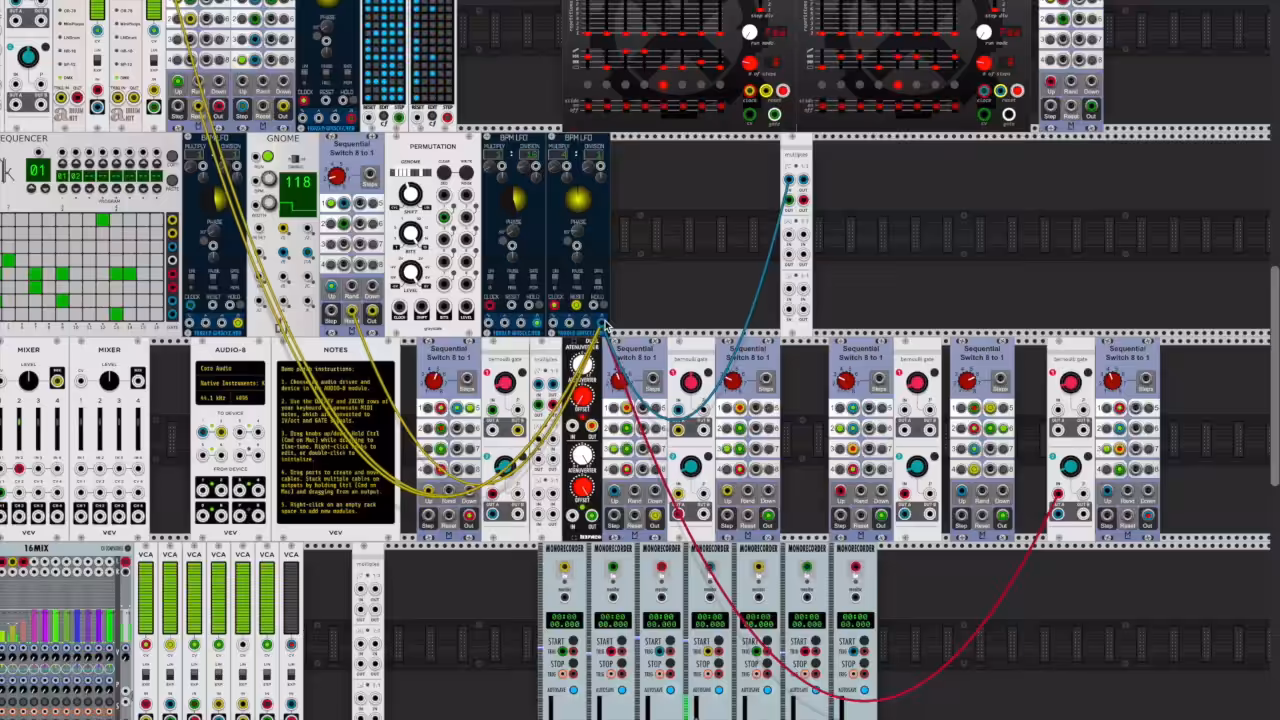
Task: Toggle the green step in Sequencer grid top row
Action: coord(103,219)
